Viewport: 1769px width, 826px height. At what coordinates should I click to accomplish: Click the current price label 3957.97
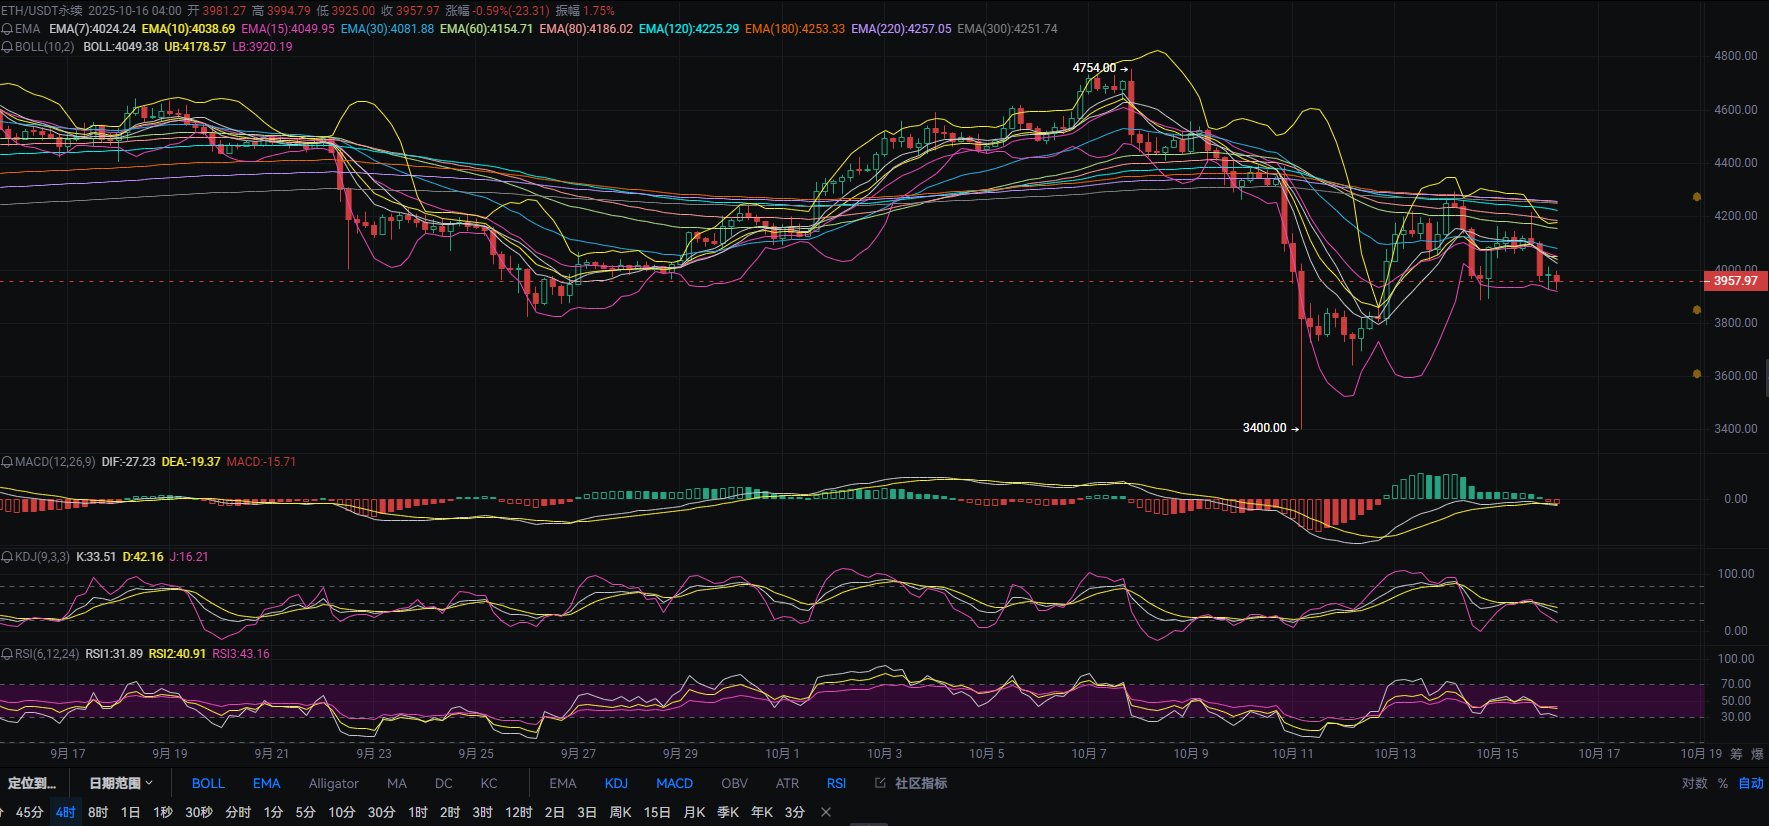[x=1735, y=281]
